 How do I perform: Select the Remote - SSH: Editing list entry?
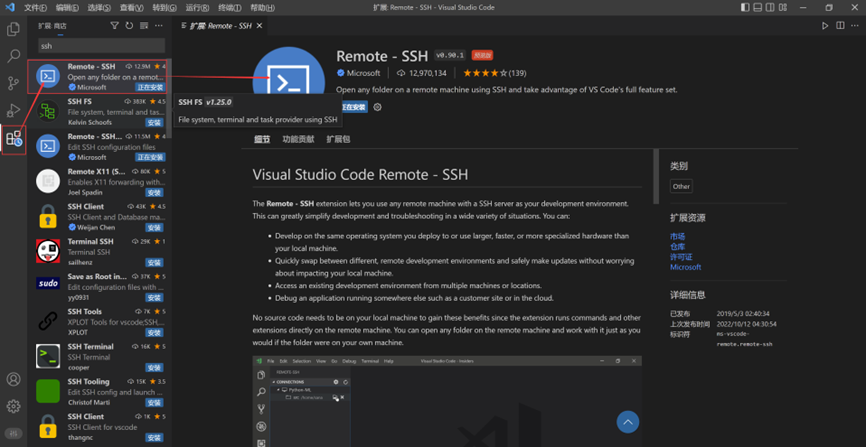tap(99, 146)
